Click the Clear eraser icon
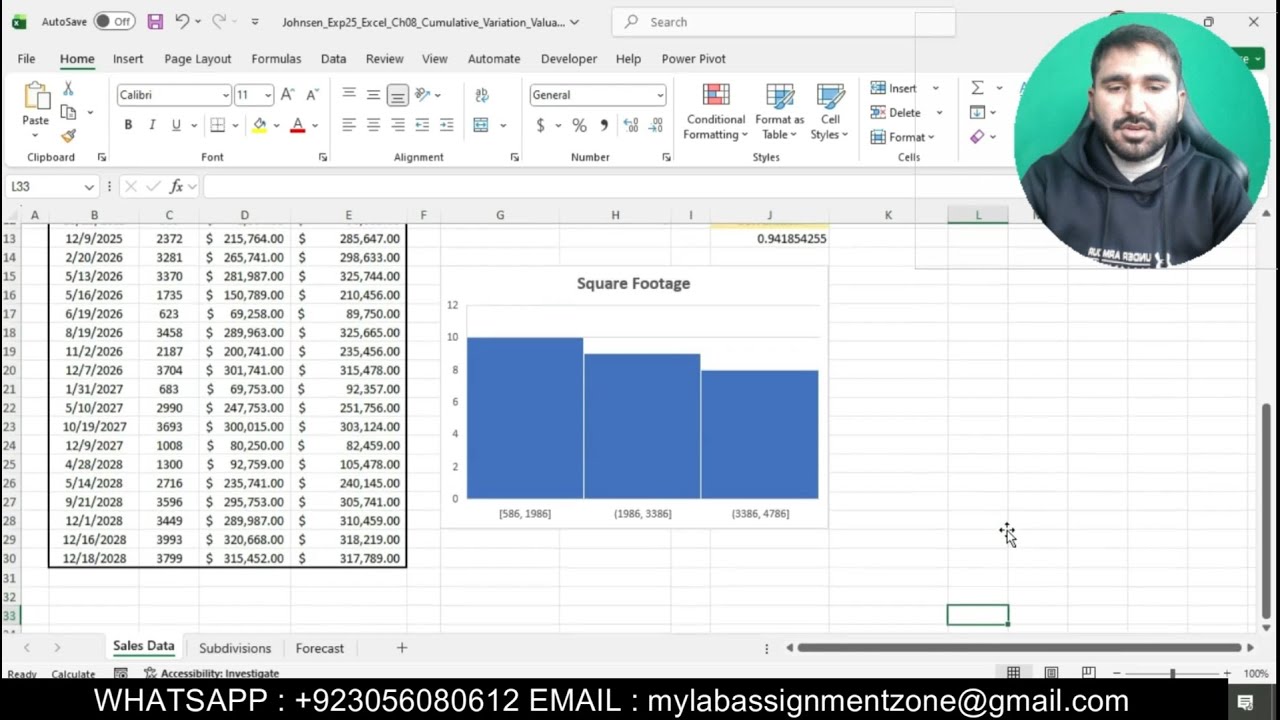The width and height of the screenshot is (1280, 720). coord(977,137)
